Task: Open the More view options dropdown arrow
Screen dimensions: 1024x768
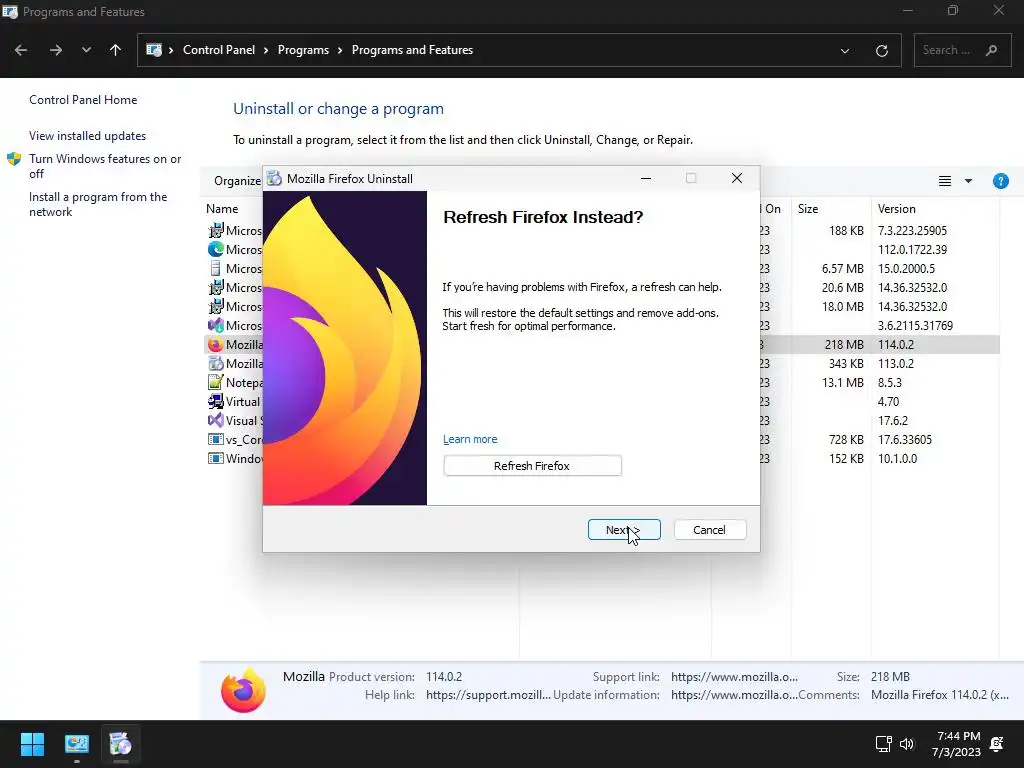Action: [968, 181]
